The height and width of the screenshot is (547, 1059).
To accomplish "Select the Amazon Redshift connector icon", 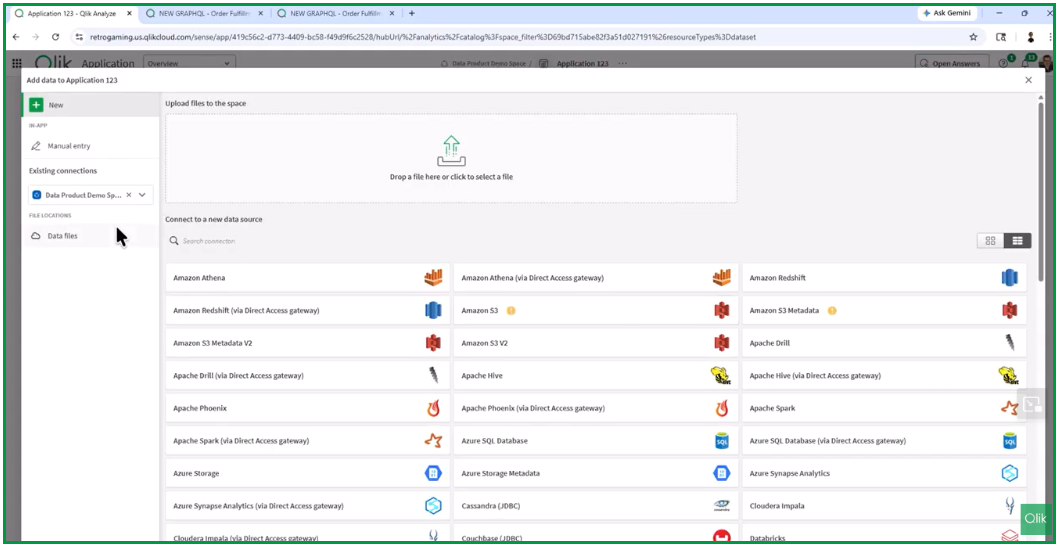I will 1009,278.
